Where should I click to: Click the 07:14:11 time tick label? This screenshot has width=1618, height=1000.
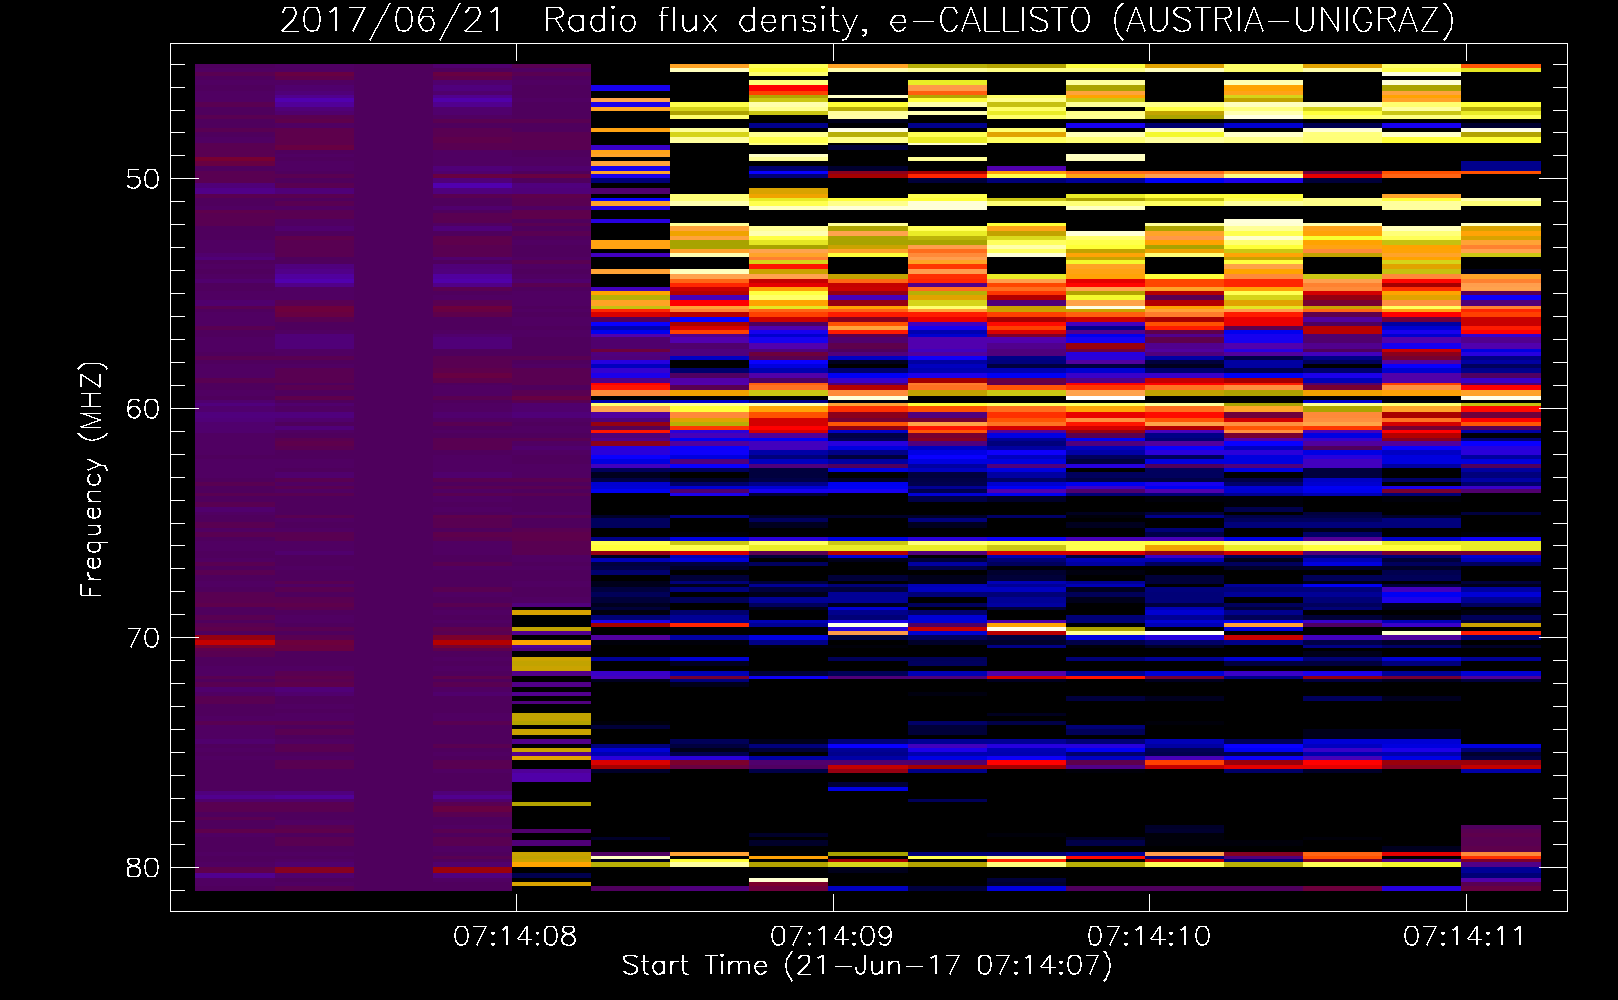1465,937
